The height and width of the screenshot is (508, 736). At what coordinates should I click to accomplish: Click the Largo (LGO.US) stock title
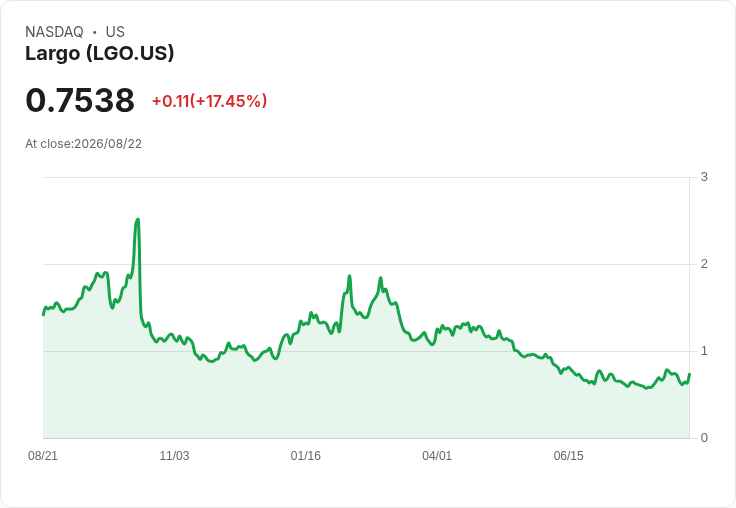click(x=100, y=53)
